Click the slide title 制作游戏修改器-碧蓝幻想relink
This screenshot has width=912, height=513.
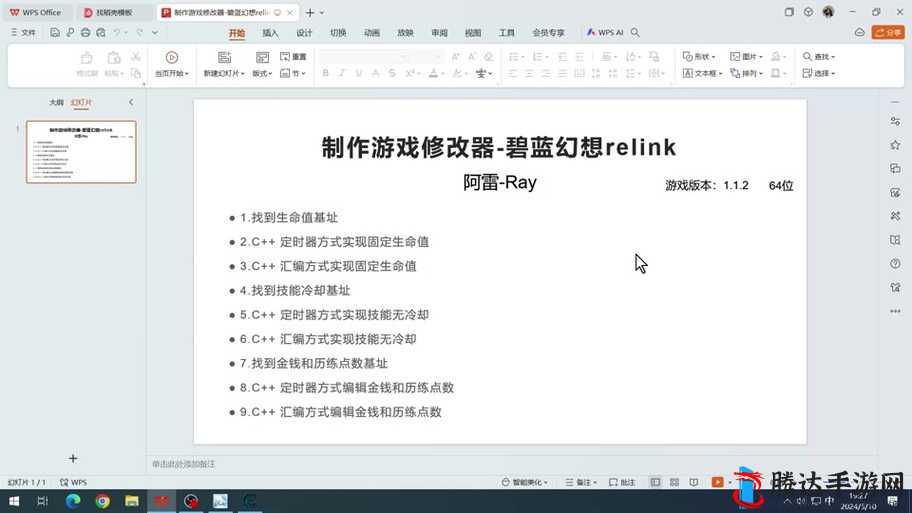click(x=499, y=147)
